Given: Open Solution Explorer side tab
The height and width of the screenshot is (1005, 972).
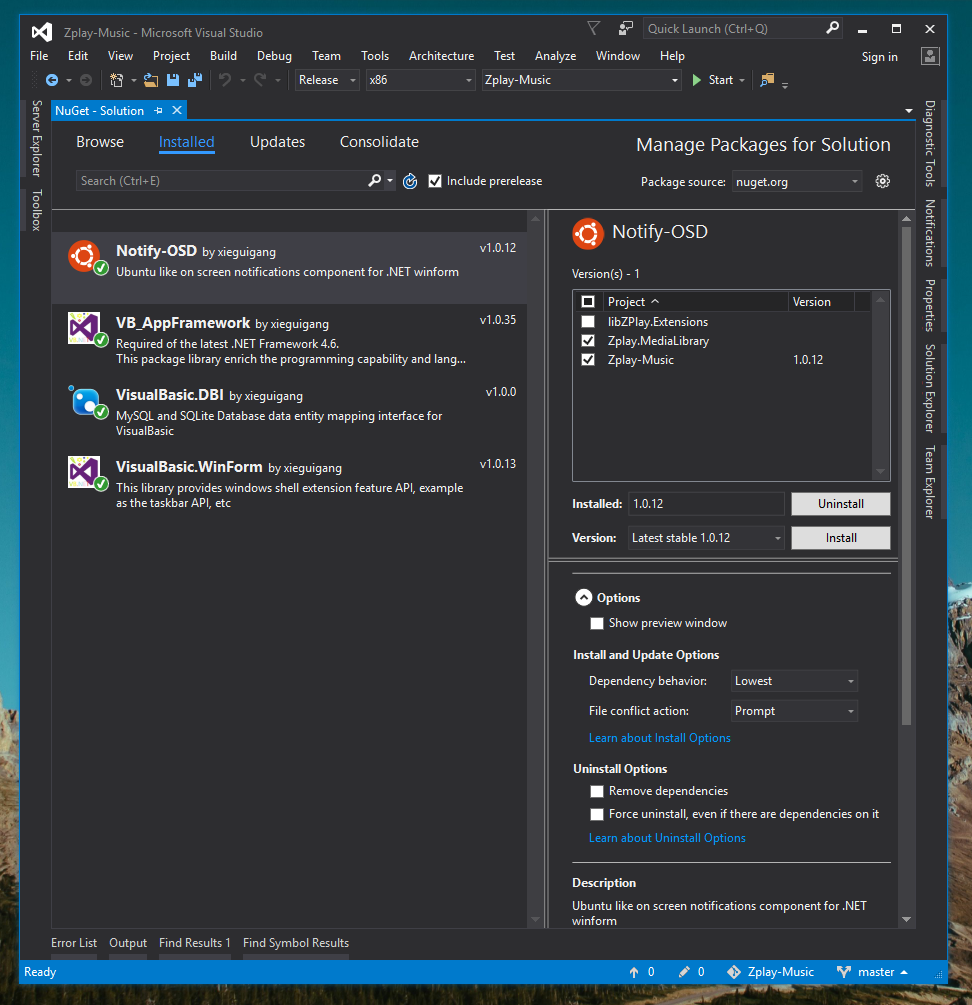Looking at the screenshot, I should coord(930,388).
